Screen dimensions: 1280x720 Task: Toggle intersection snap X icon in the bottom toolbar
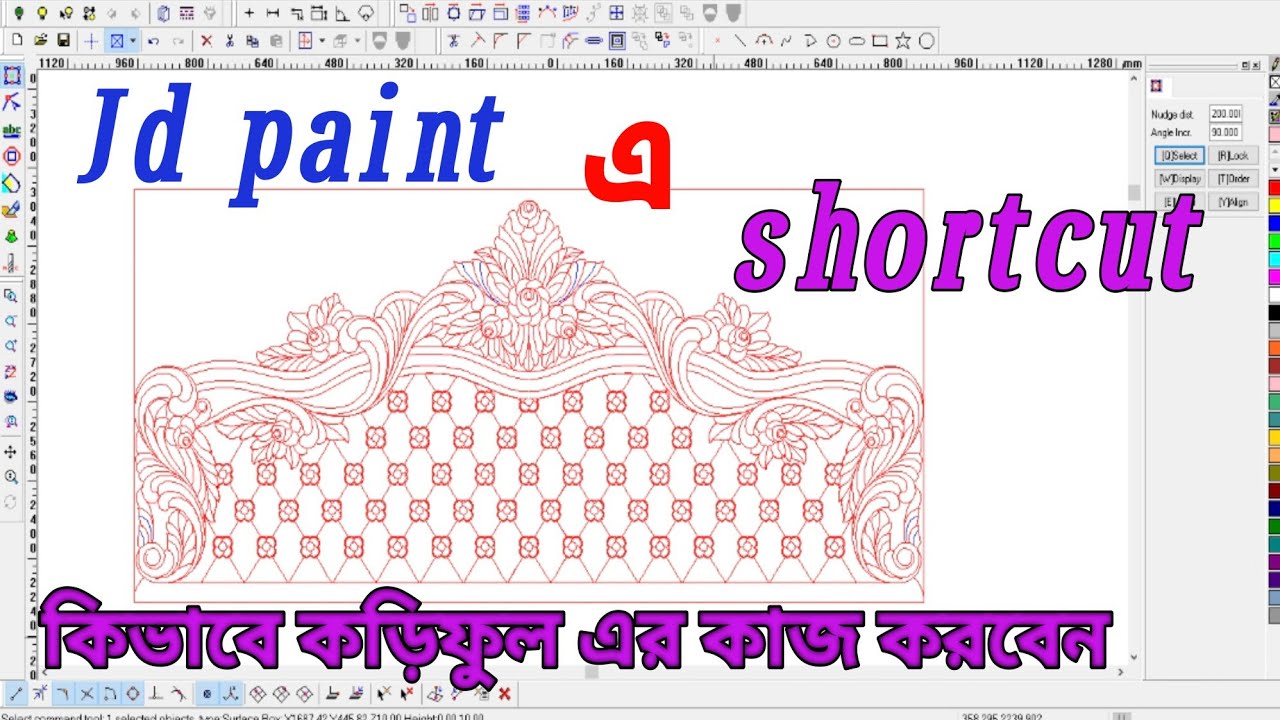(87, 693)
